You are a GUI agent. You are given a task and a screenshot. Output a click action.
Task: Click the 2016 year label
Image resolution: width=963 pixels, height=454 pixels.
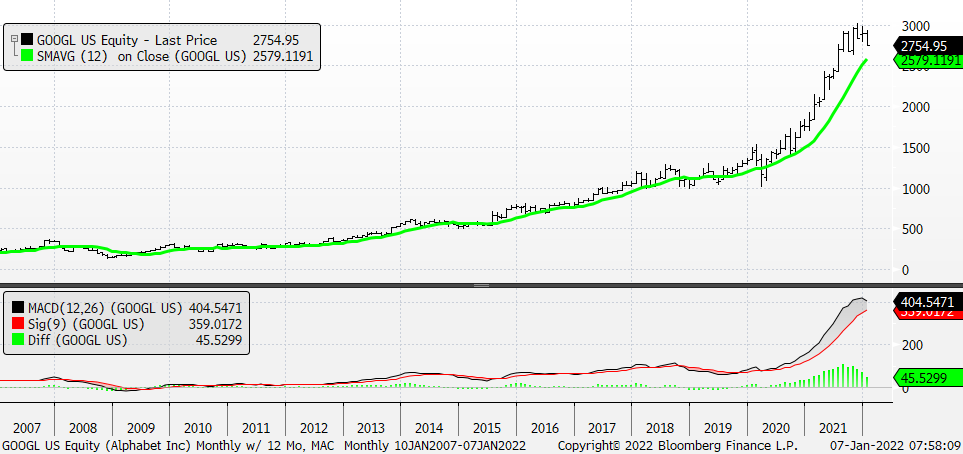pyautogui.click(x=545, y=428)
